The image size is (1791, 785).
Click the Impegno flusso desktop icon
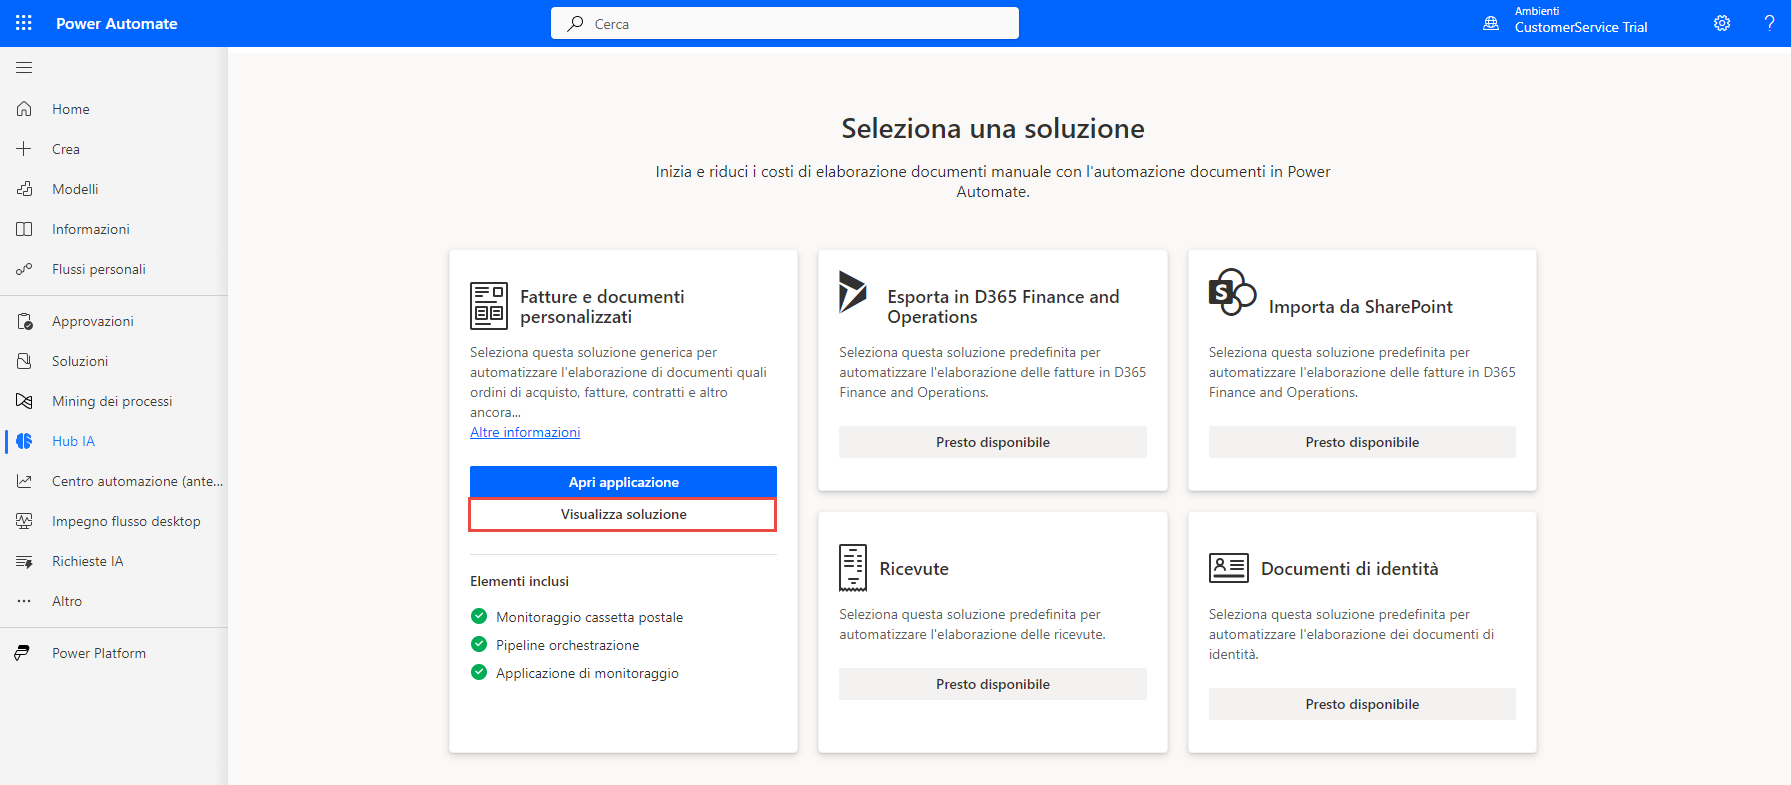pyautogui.click(x=24, y=521)
